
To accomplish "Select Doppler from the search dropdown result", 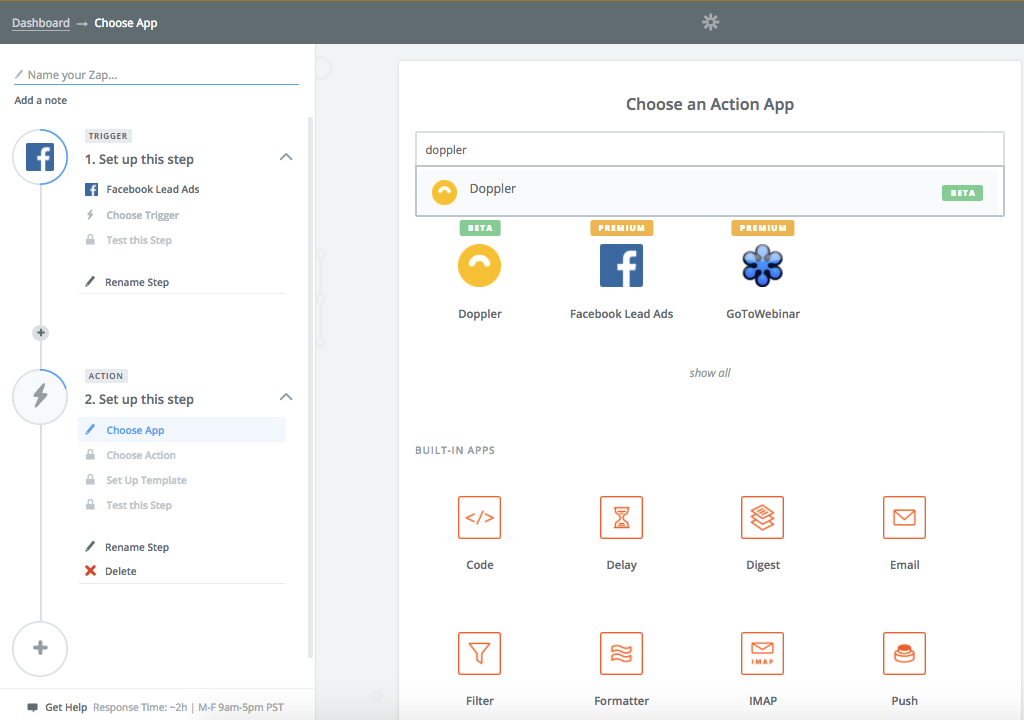I will click(x=710, y=191).
